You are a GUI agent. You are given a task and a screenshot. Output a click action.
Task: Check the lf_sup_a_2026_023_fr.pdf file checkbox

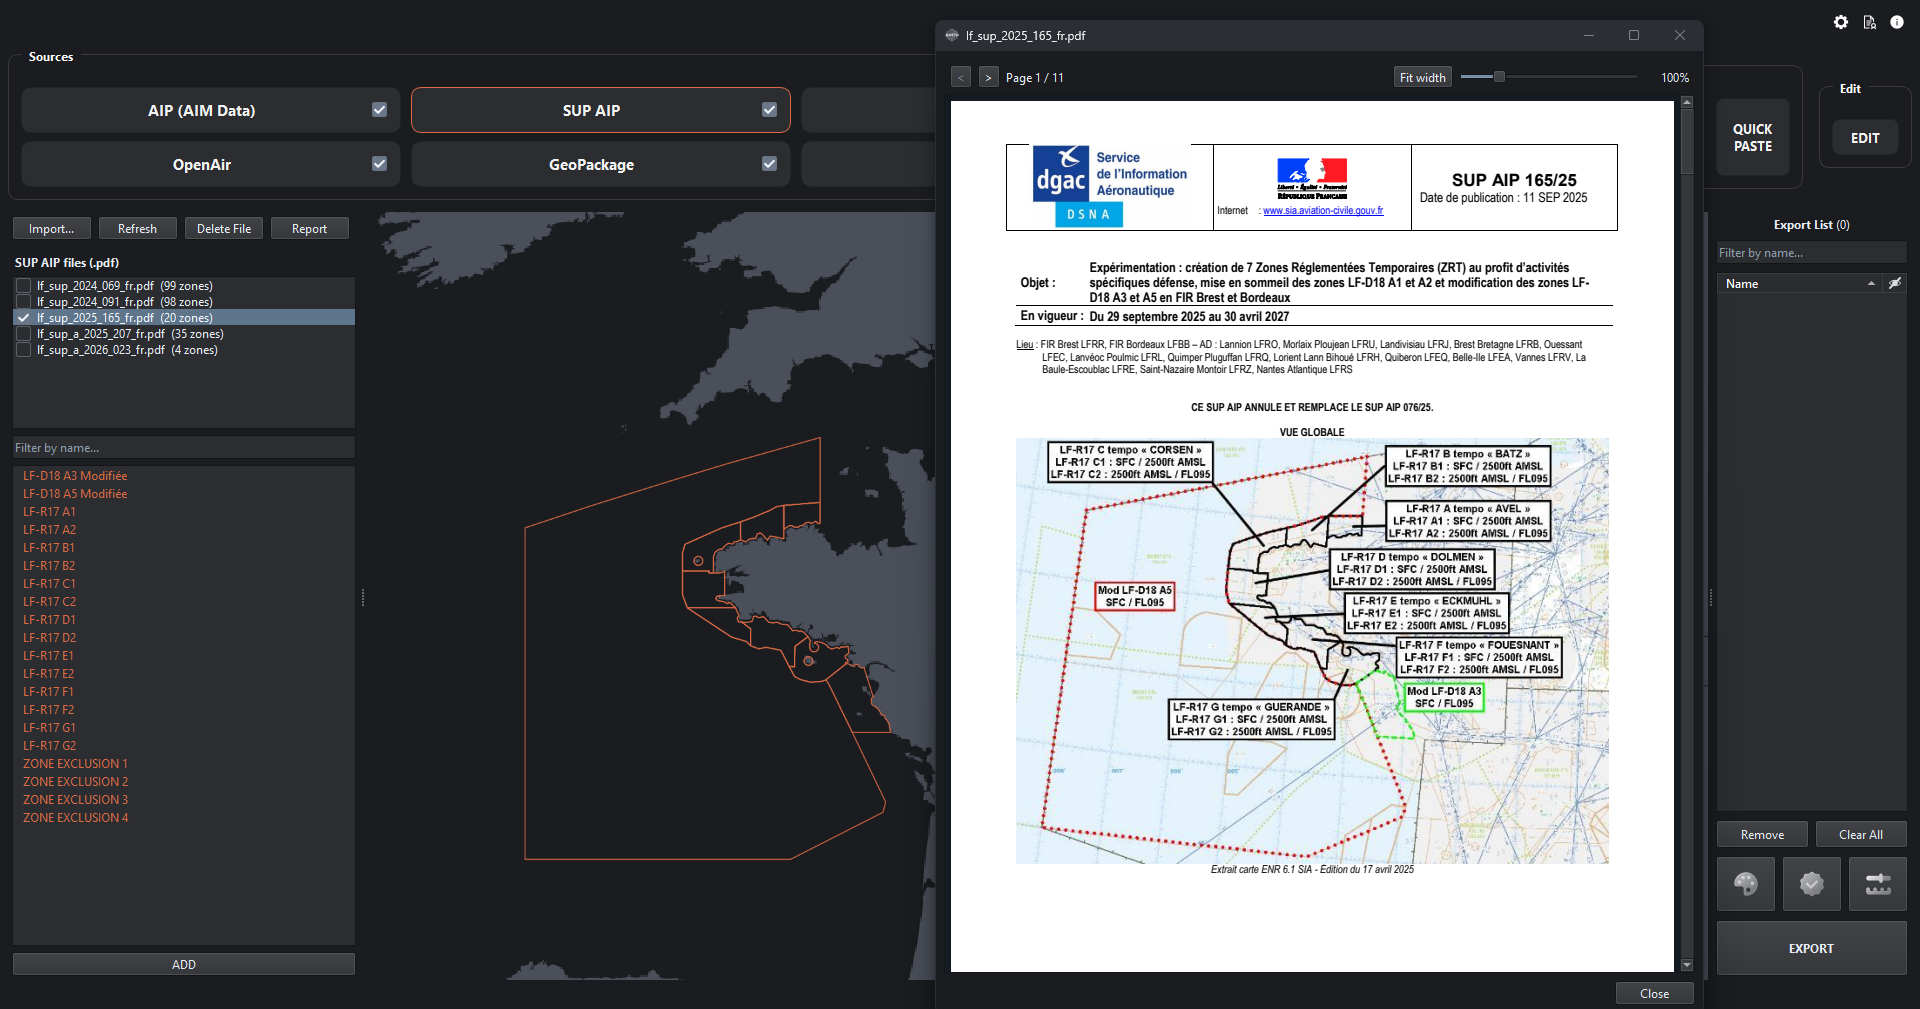tap(24, 350)
